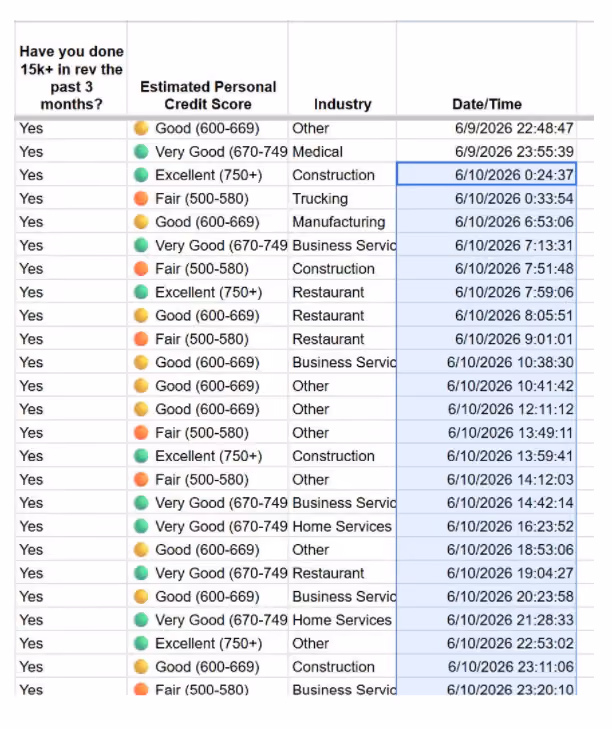Select 'Home Services' in the 21:28:33 row

coord(342,620)
